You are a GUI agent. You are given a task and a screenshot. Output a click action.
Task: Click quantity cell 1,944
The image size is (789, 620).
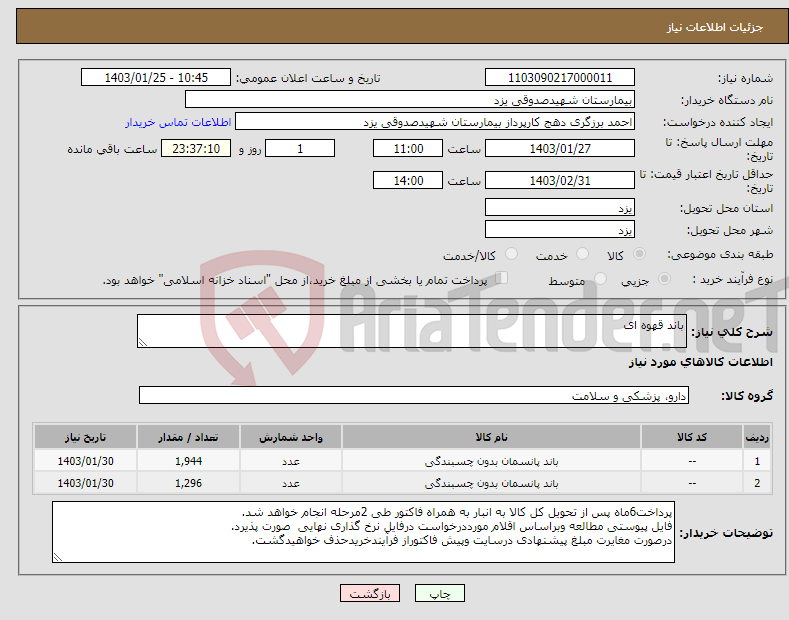[188, 461]
